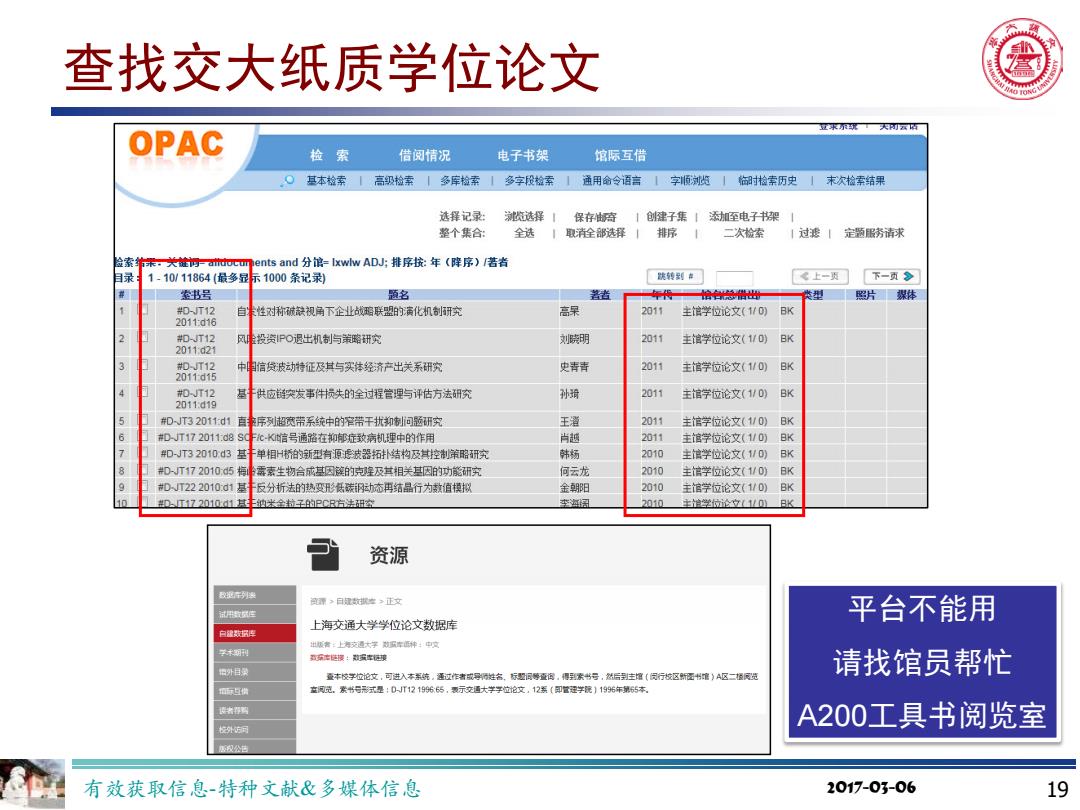Screen dimensions: 1080x810
Task: Select 自建数据库 in the sidebar
Action: pos(255,633)
